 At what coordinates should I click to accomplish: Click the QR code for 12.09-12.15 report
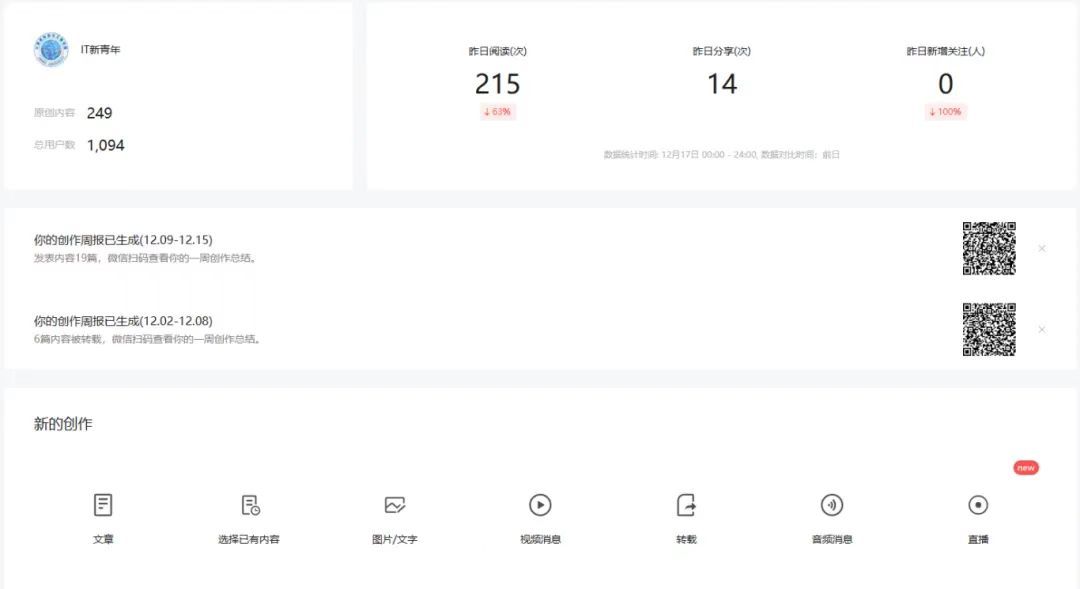pyautogui.click(x=989, y=248)
